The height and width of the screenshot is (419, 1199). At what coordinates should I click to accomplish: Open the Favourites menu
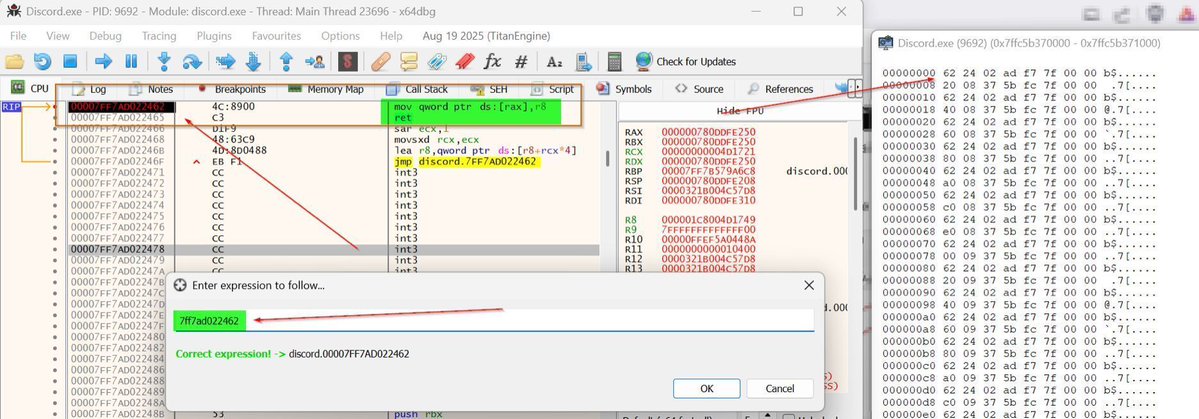(x=276, y=36)
